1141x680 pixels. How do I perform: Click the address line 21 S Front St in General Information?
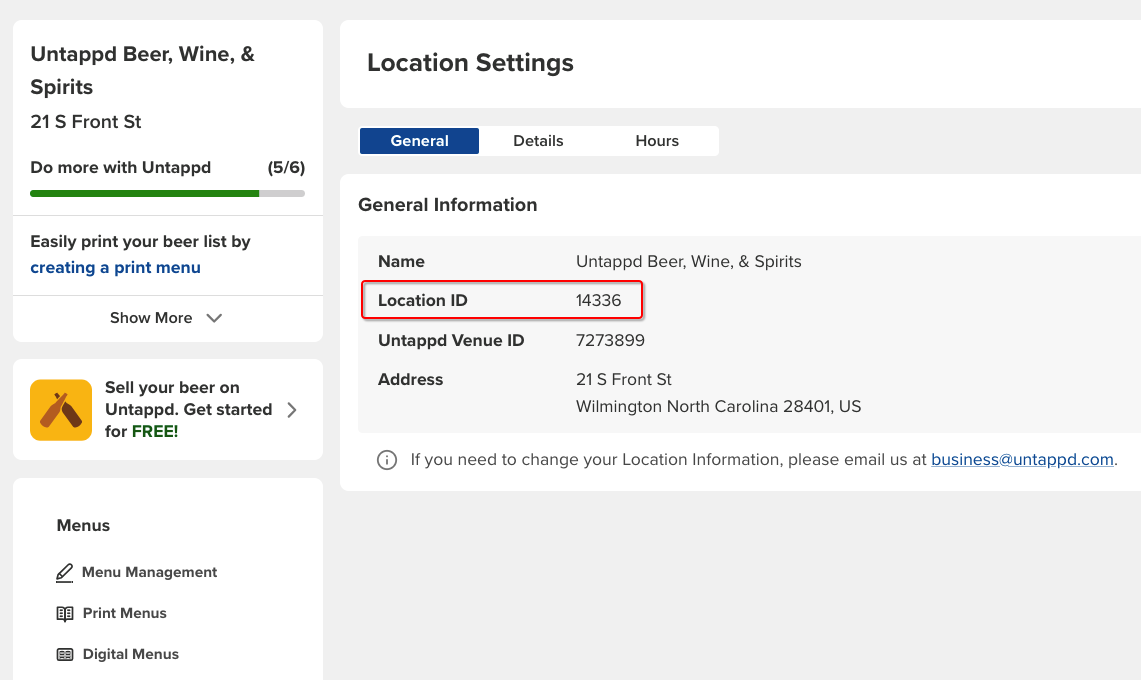(624, 380)
